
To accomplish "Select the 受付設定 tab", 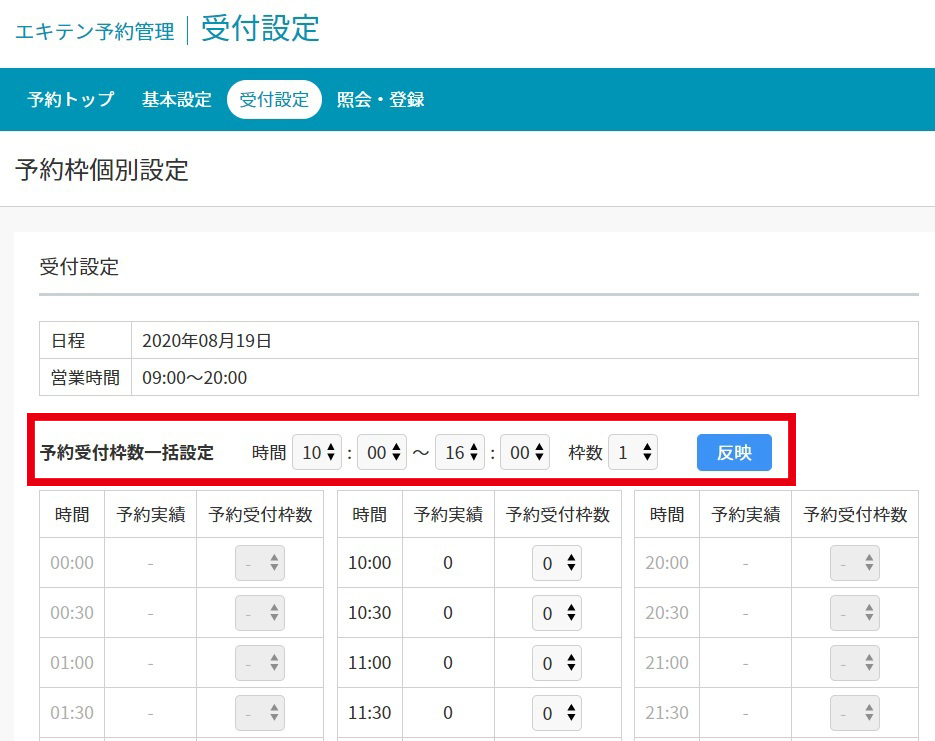I will point(274,100).
